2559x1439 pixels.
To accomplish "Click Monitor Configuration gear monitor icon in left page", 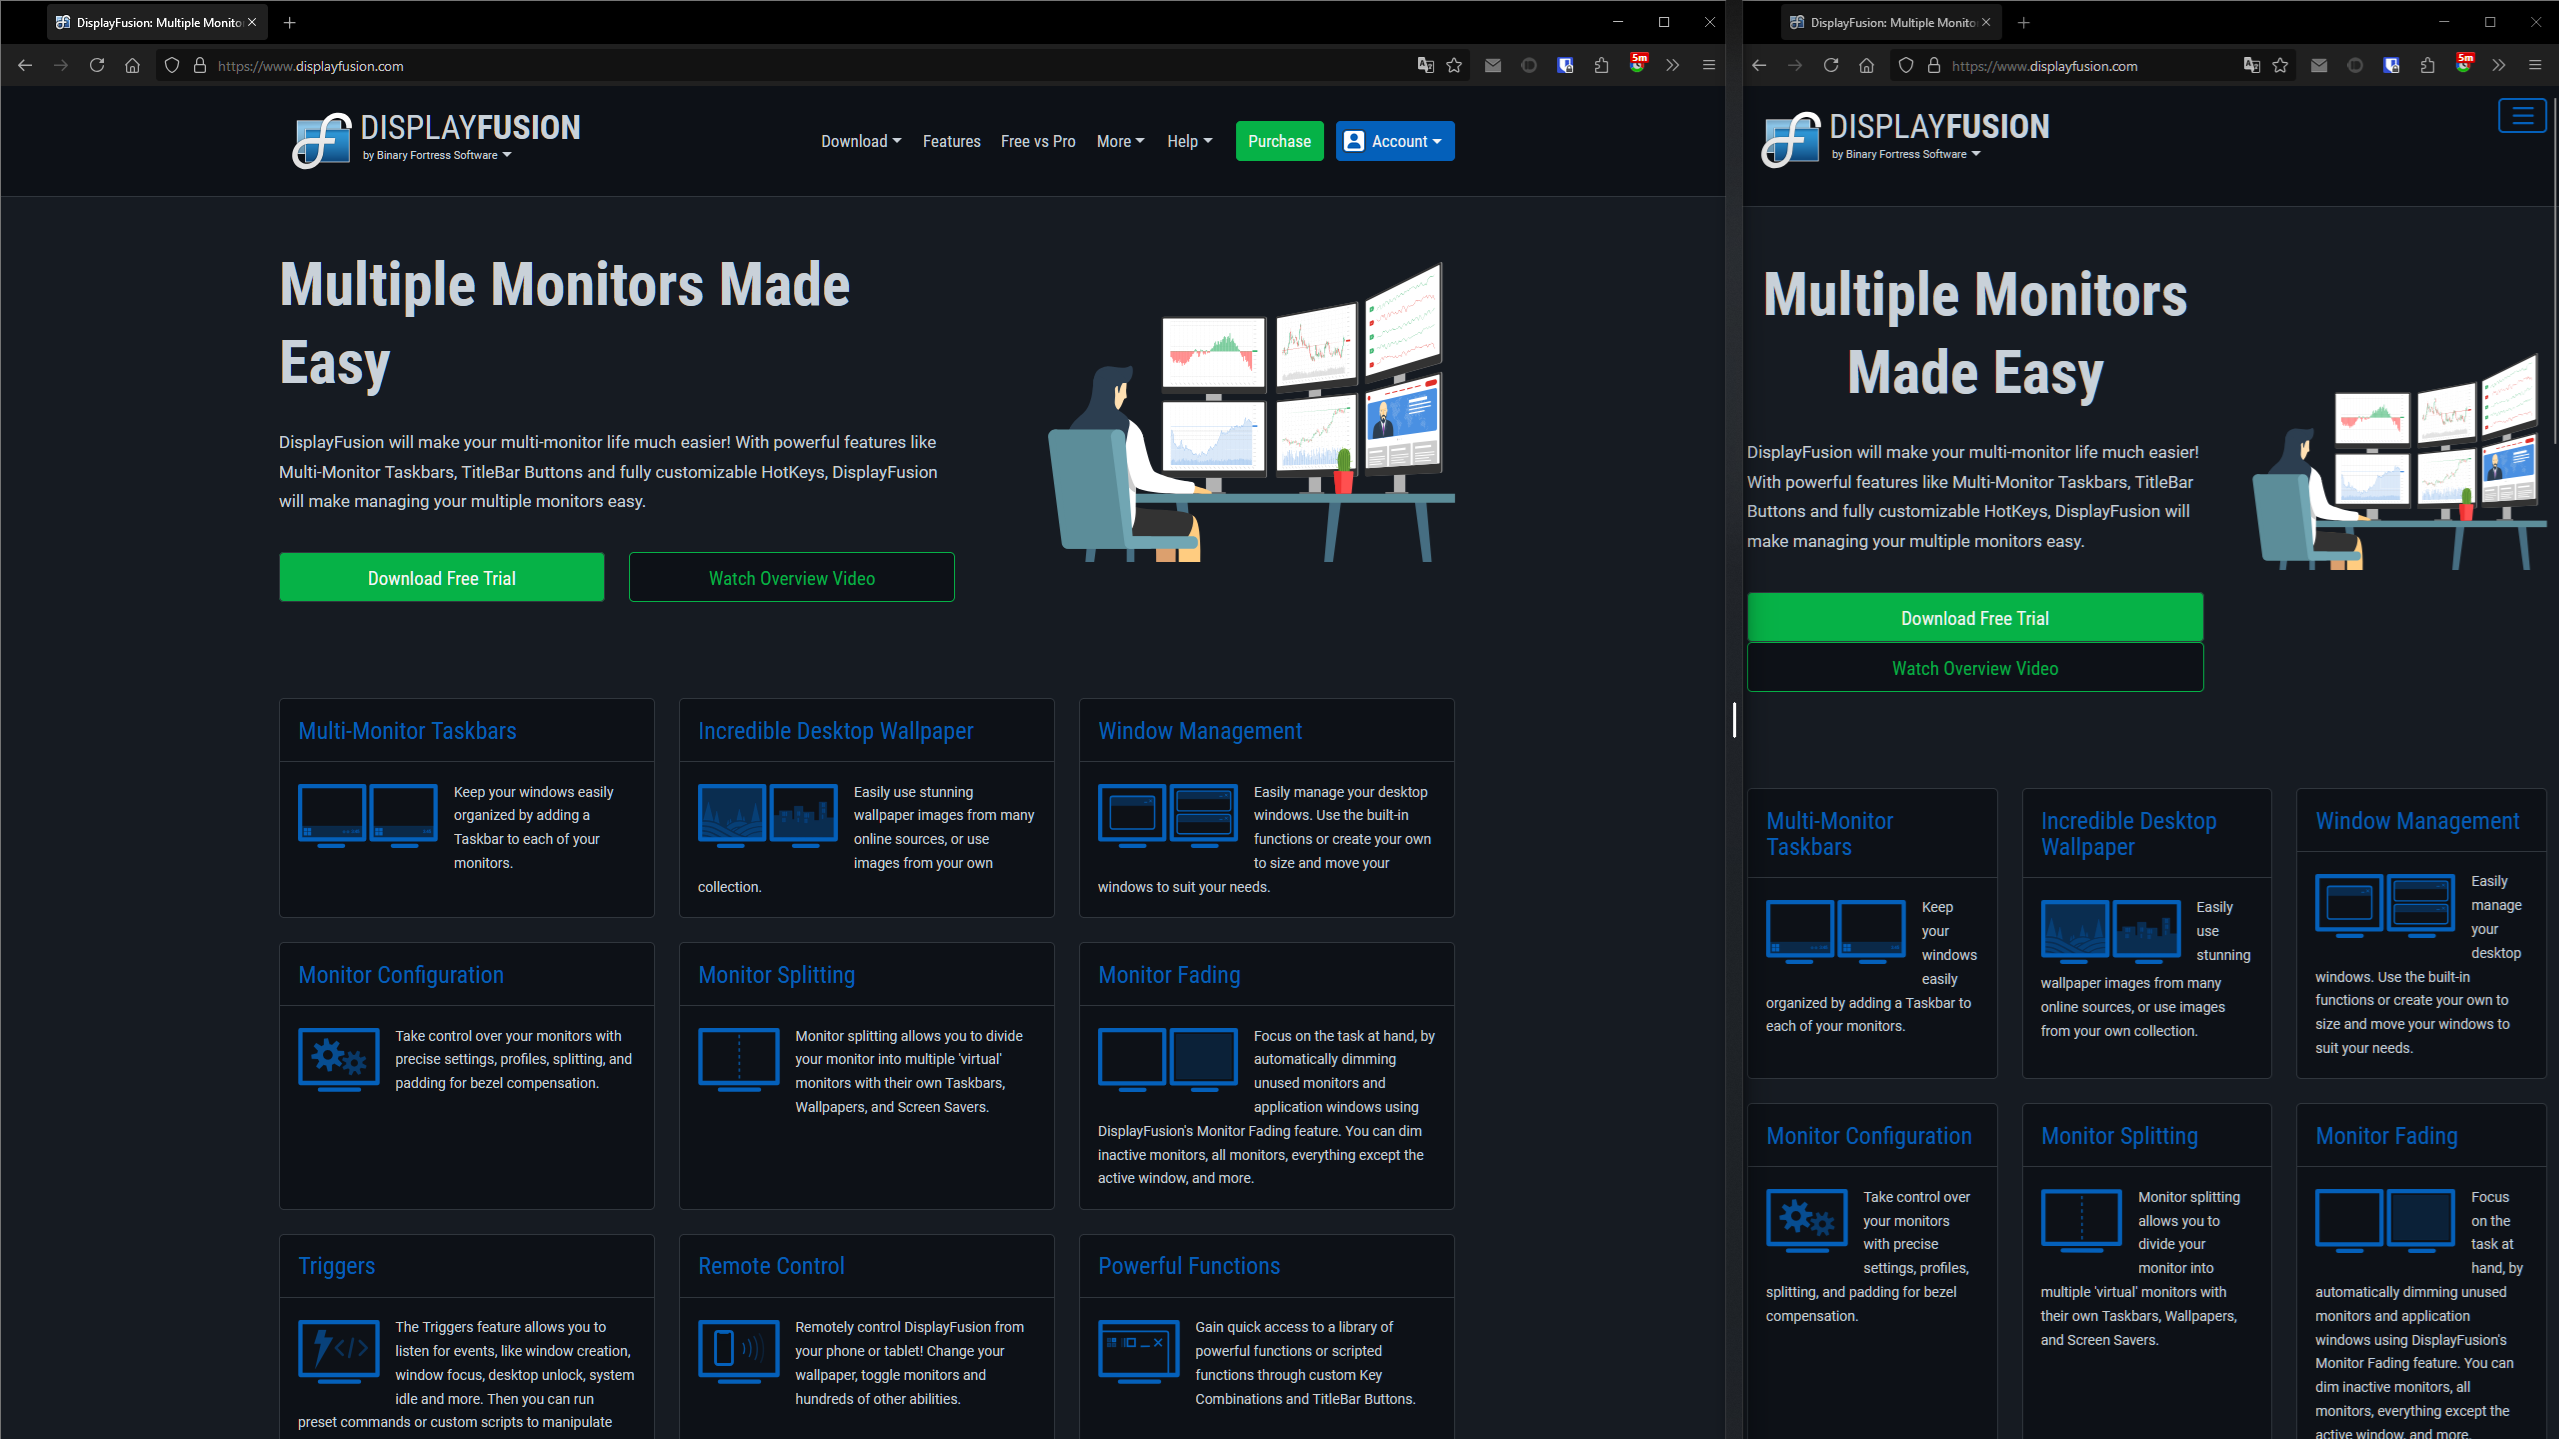I will click(339, 1059).
